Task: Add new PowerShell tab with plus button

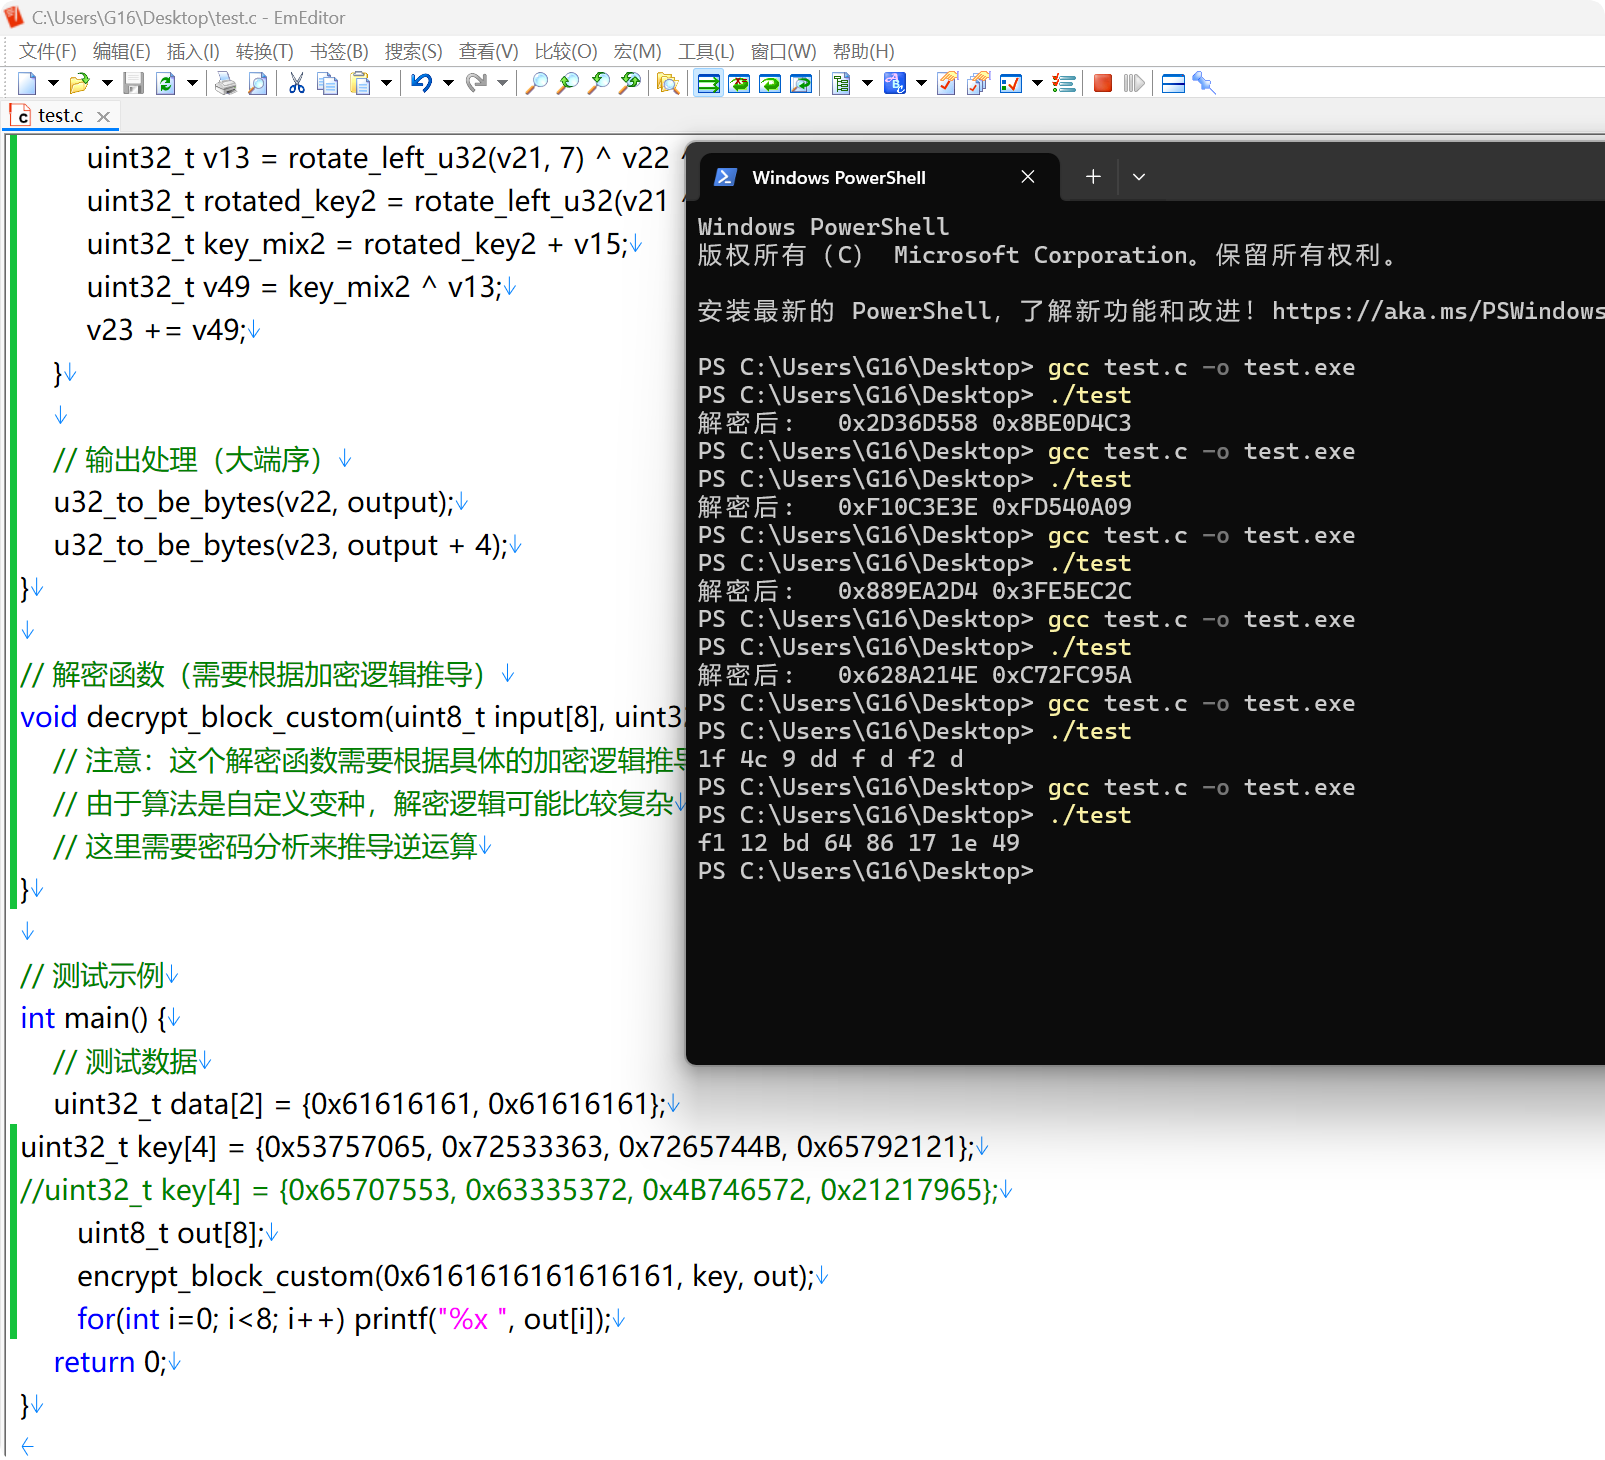Action: (1093, 177)
